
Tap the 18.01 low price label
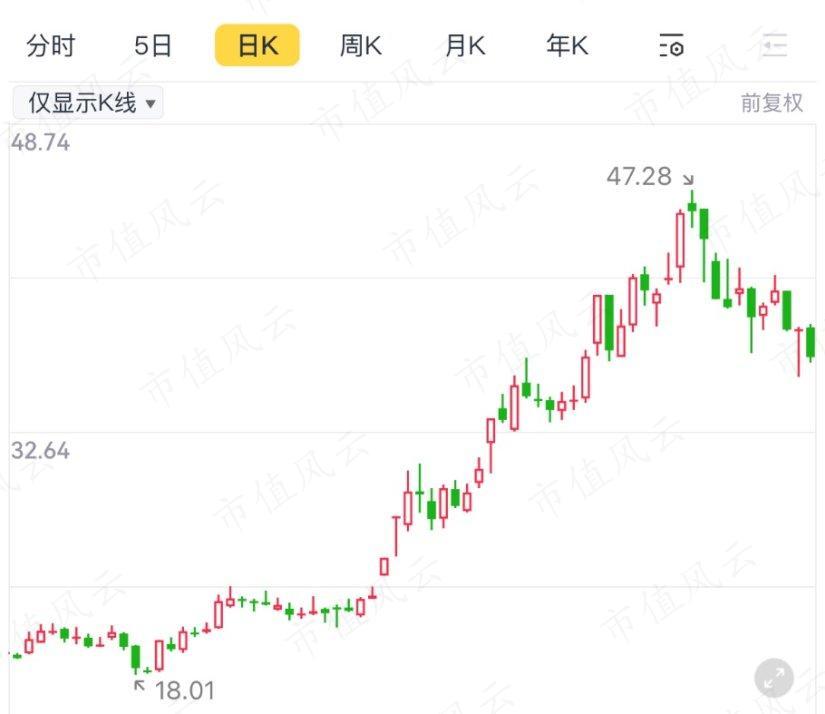point(185,691)
